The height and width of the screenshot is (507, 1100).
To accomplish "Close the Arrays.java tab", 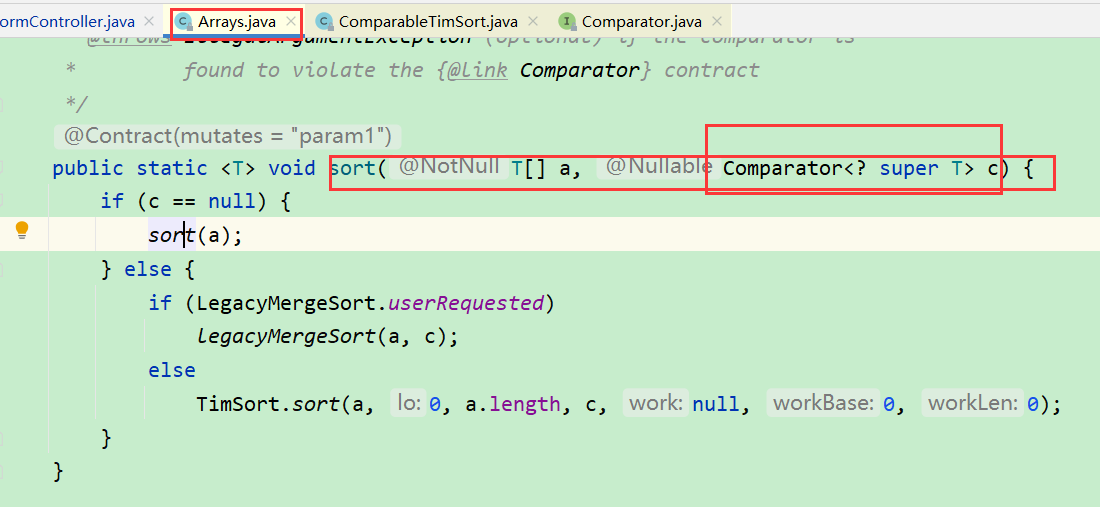I will point(291,22).
